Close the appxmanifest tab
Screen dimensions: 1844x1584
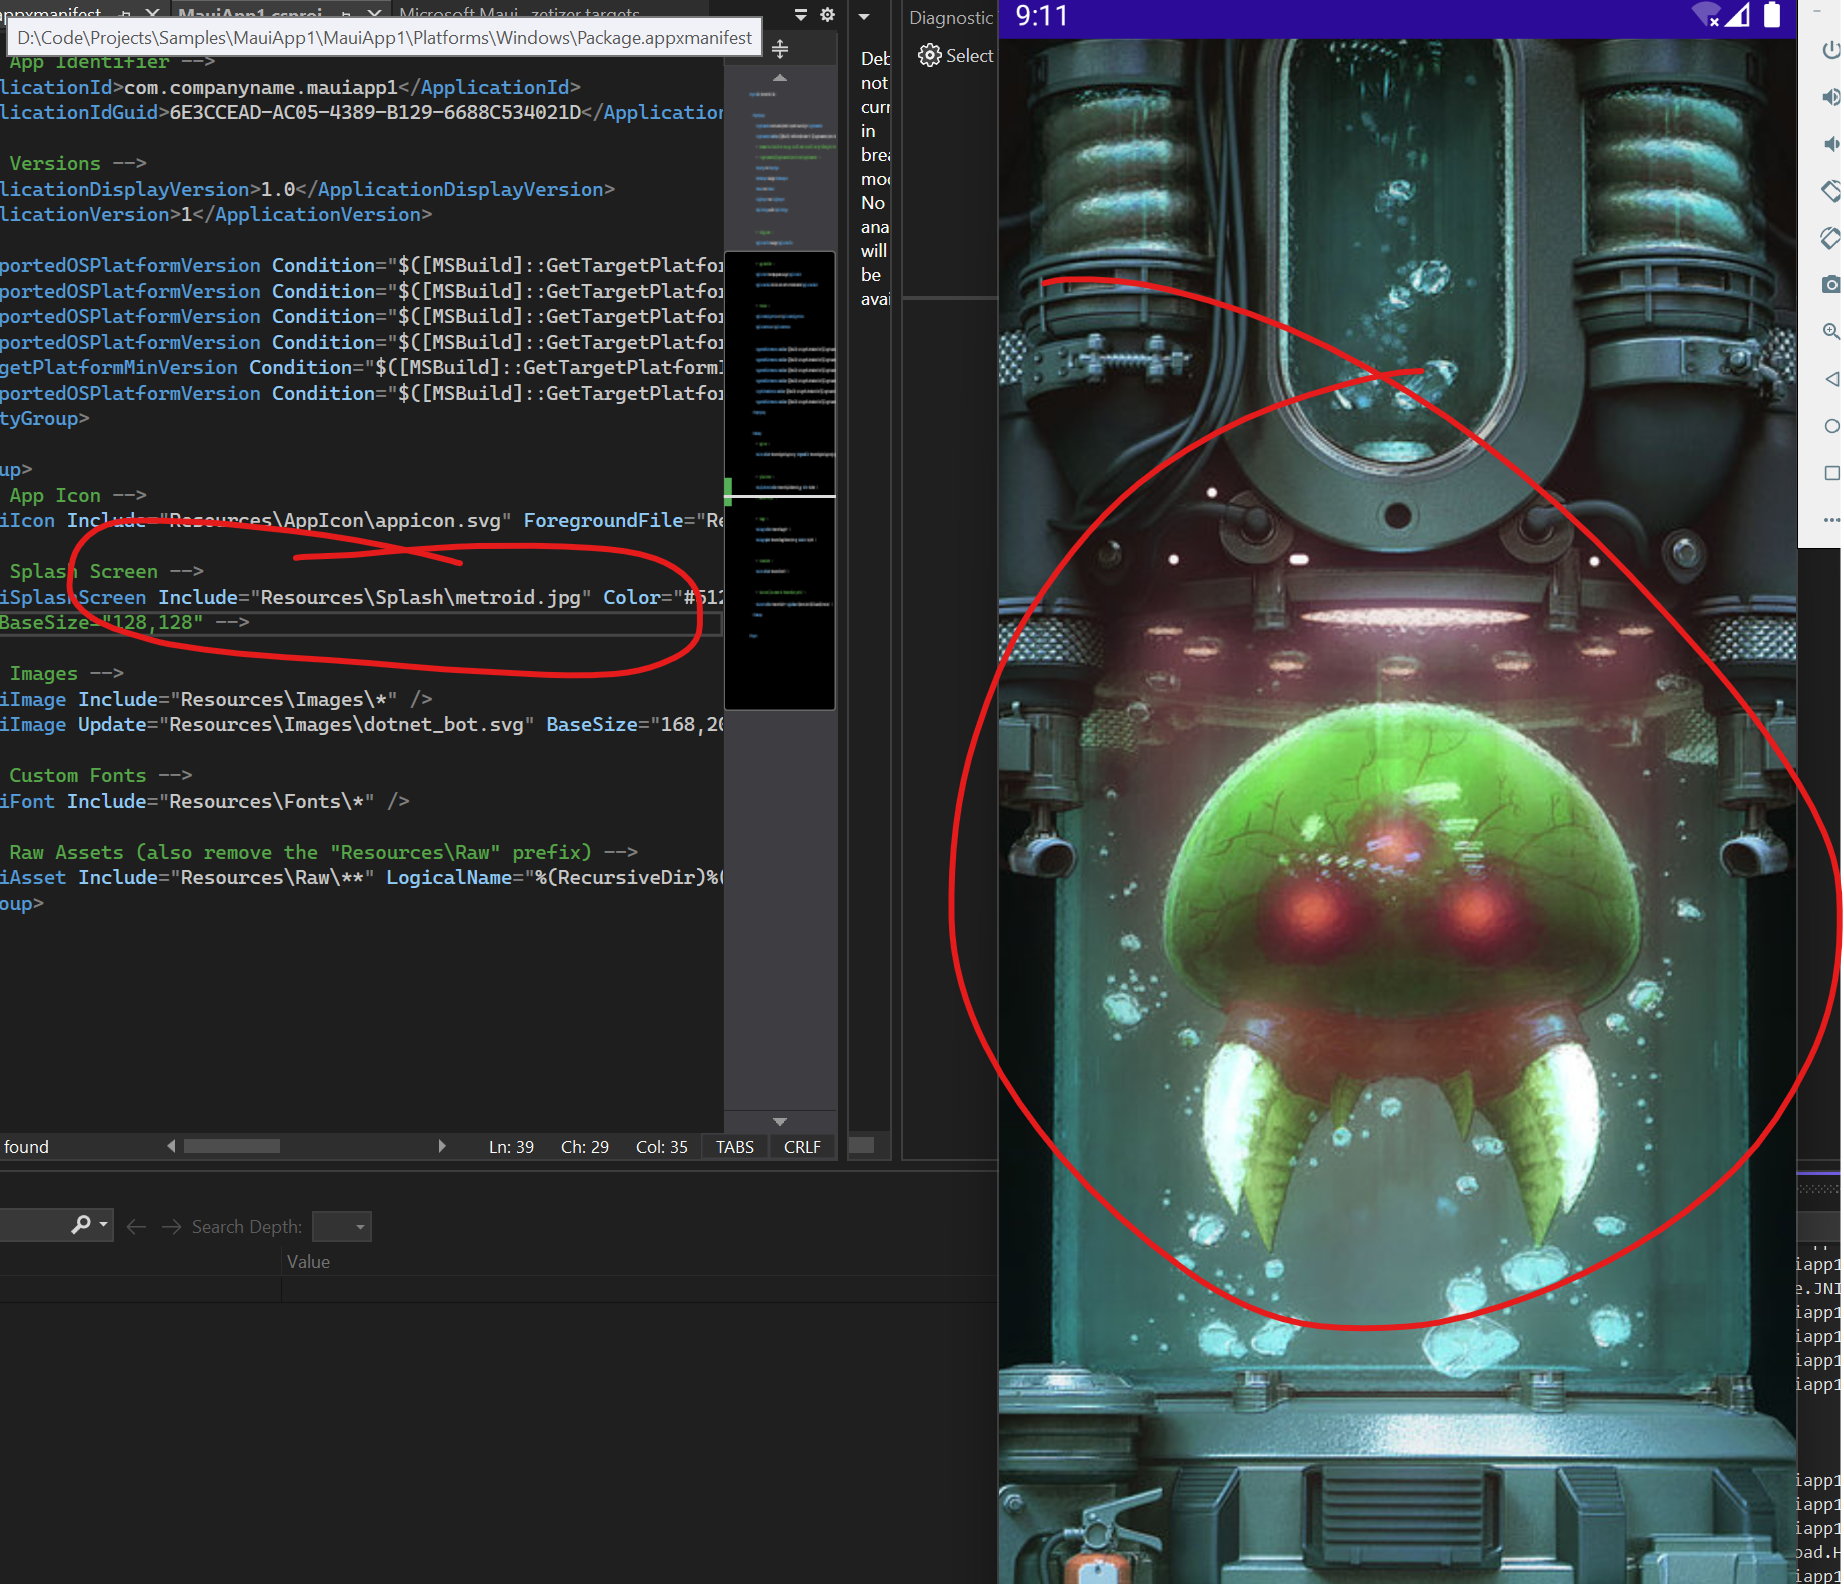click(x=152, y=13)
